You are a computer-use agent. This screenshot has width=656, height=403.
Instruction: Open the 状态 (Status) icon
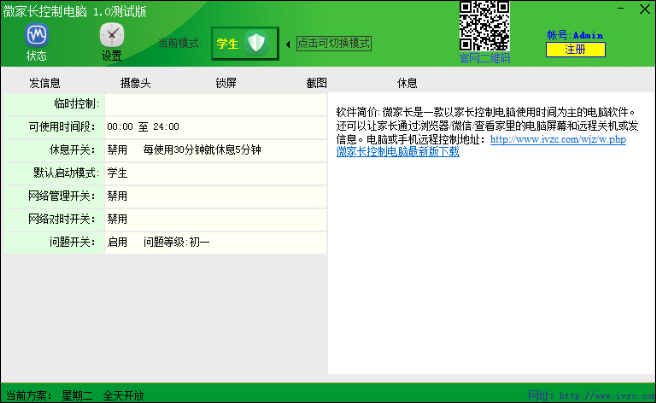click(36, 36)
